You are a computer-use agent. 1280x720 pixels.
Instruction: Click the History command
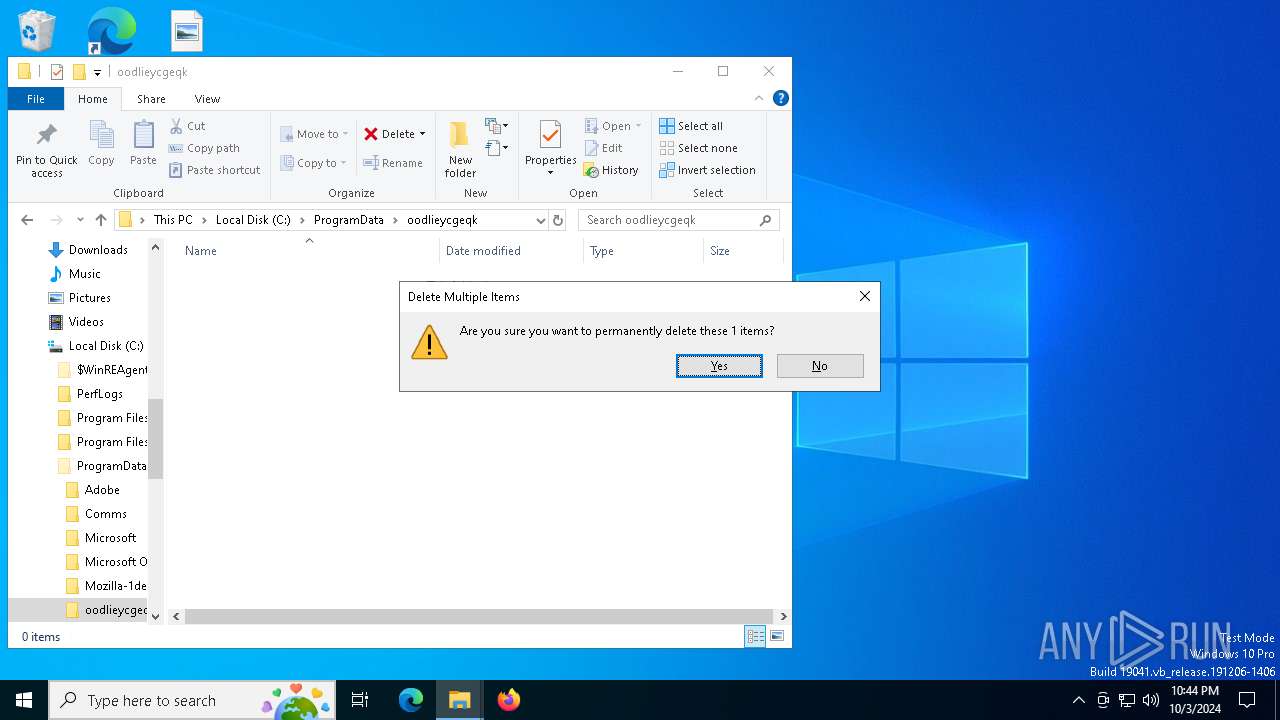pyautogui.click(x=611, y=170)
